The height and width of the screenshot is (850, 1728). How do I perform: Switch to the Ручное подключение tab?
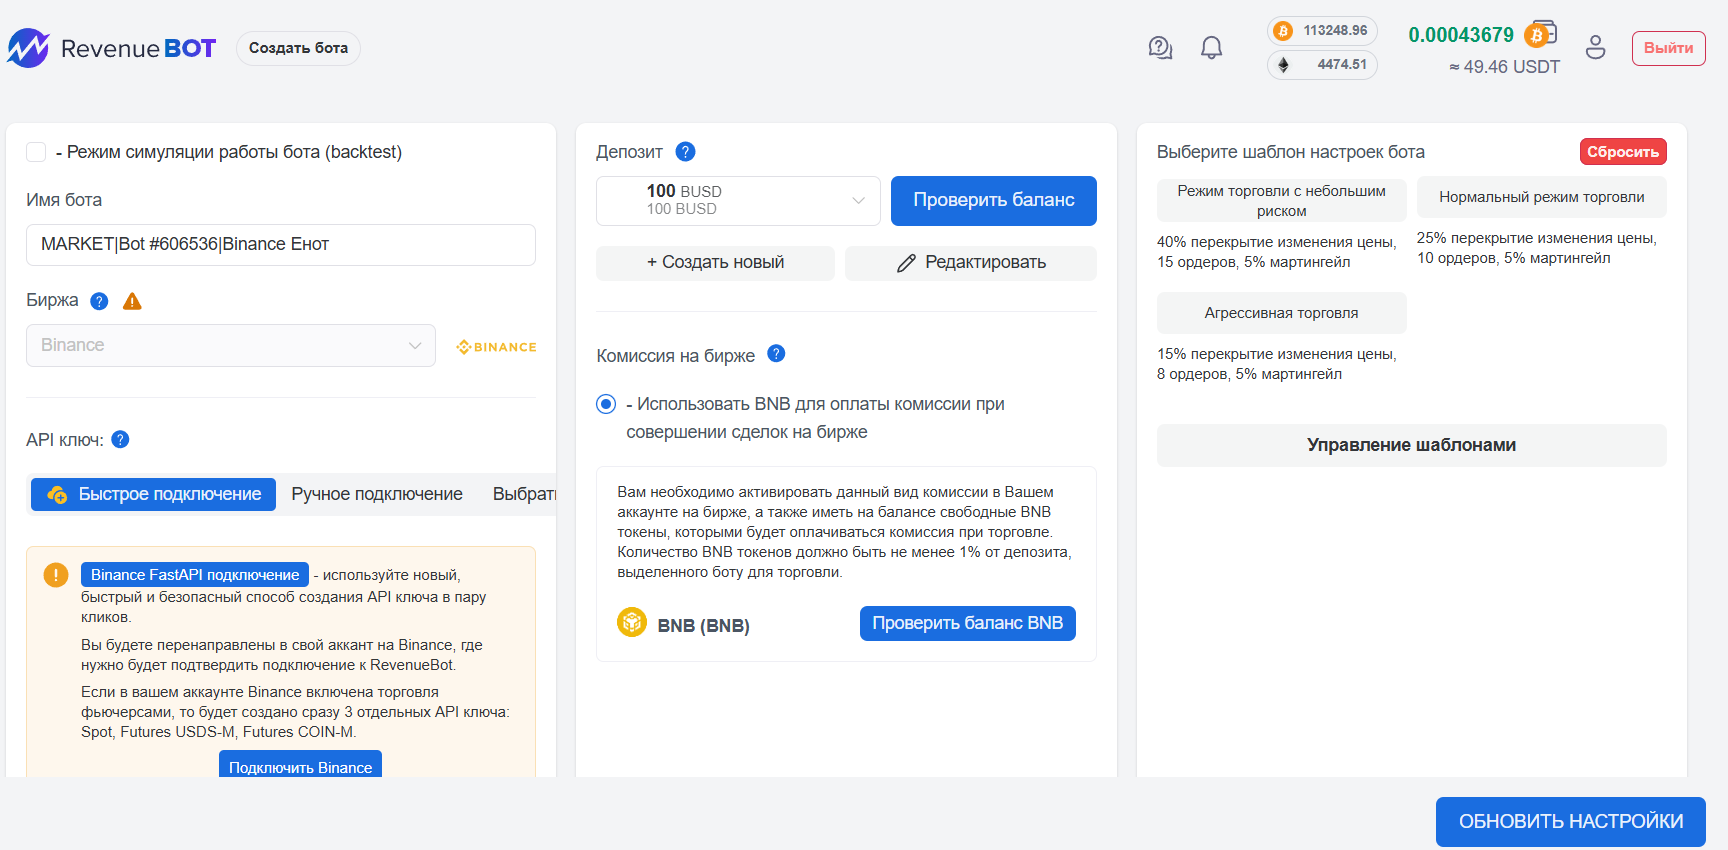[x=377, y=494]
